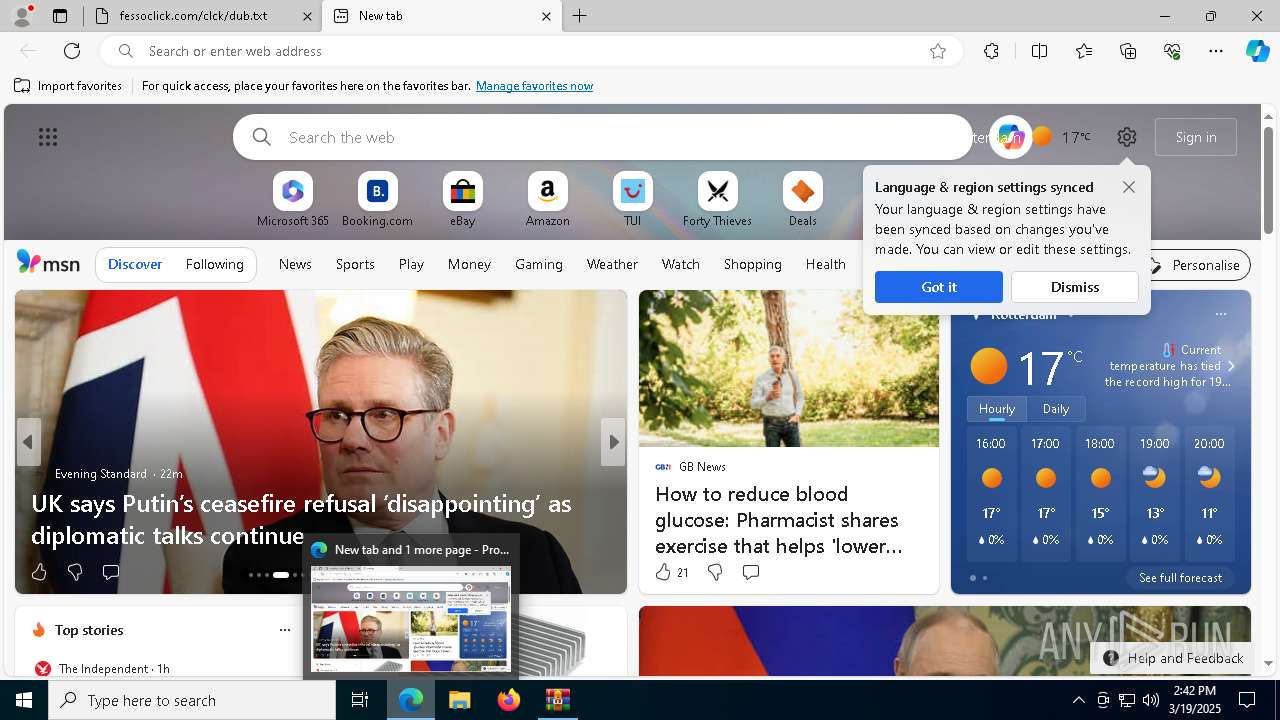Image resolution: width=1280 pixels, height=720 pixels.
Task: Open the Amazon shortcut
Action: [547, 200]
